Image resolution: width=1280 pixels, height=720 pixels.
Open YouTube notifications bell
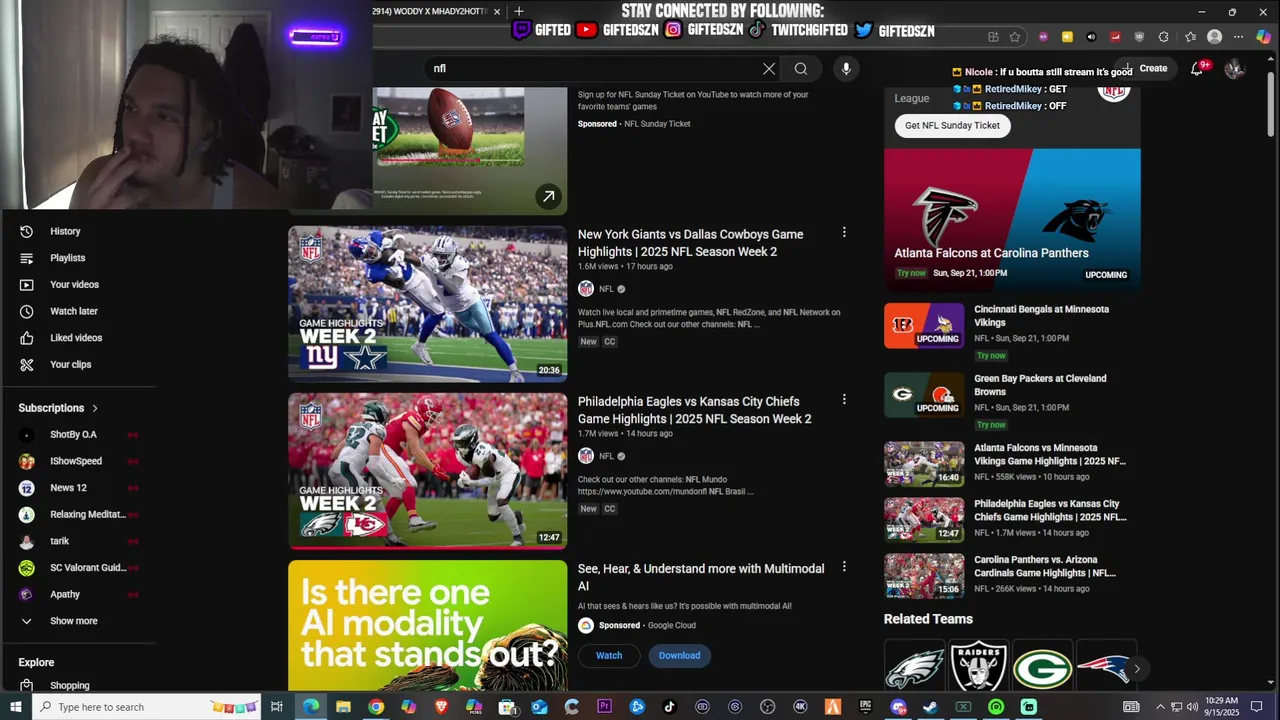click(1197, 68)
